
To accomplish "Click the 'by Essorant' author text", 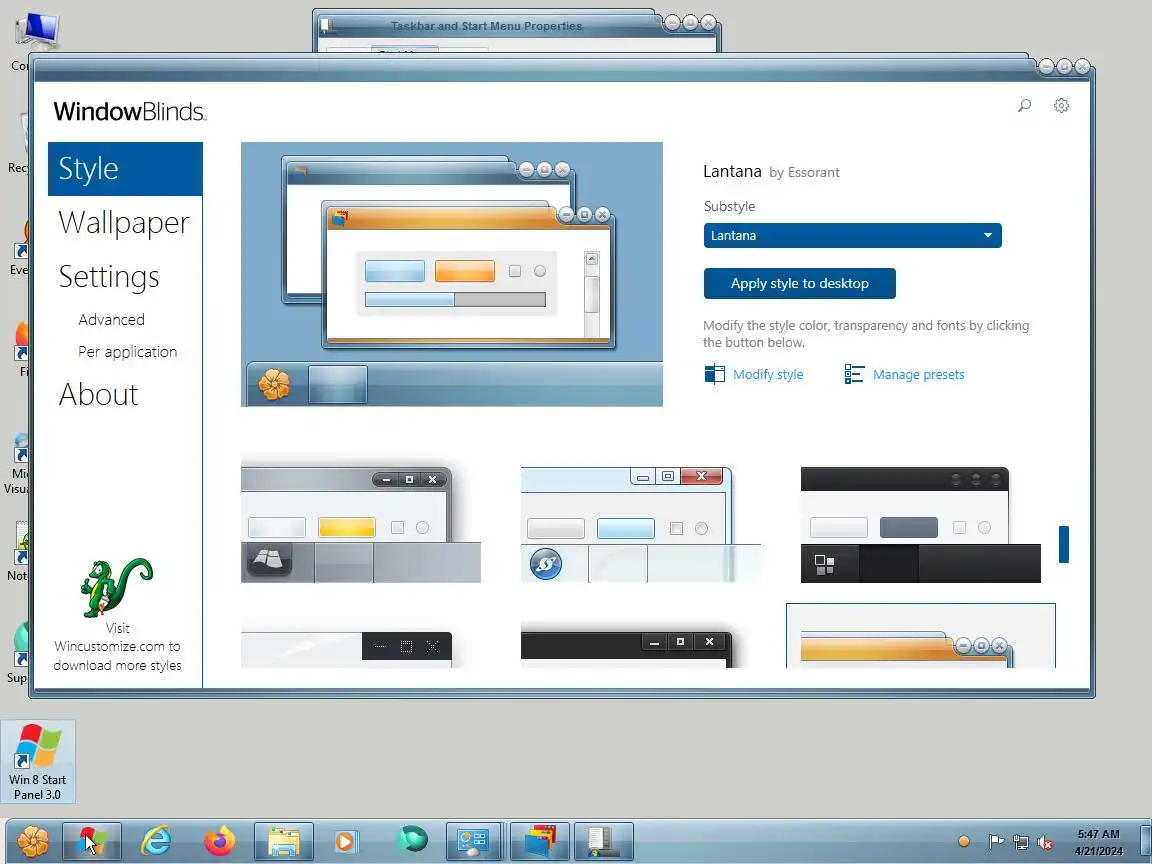I will point(804,173).
